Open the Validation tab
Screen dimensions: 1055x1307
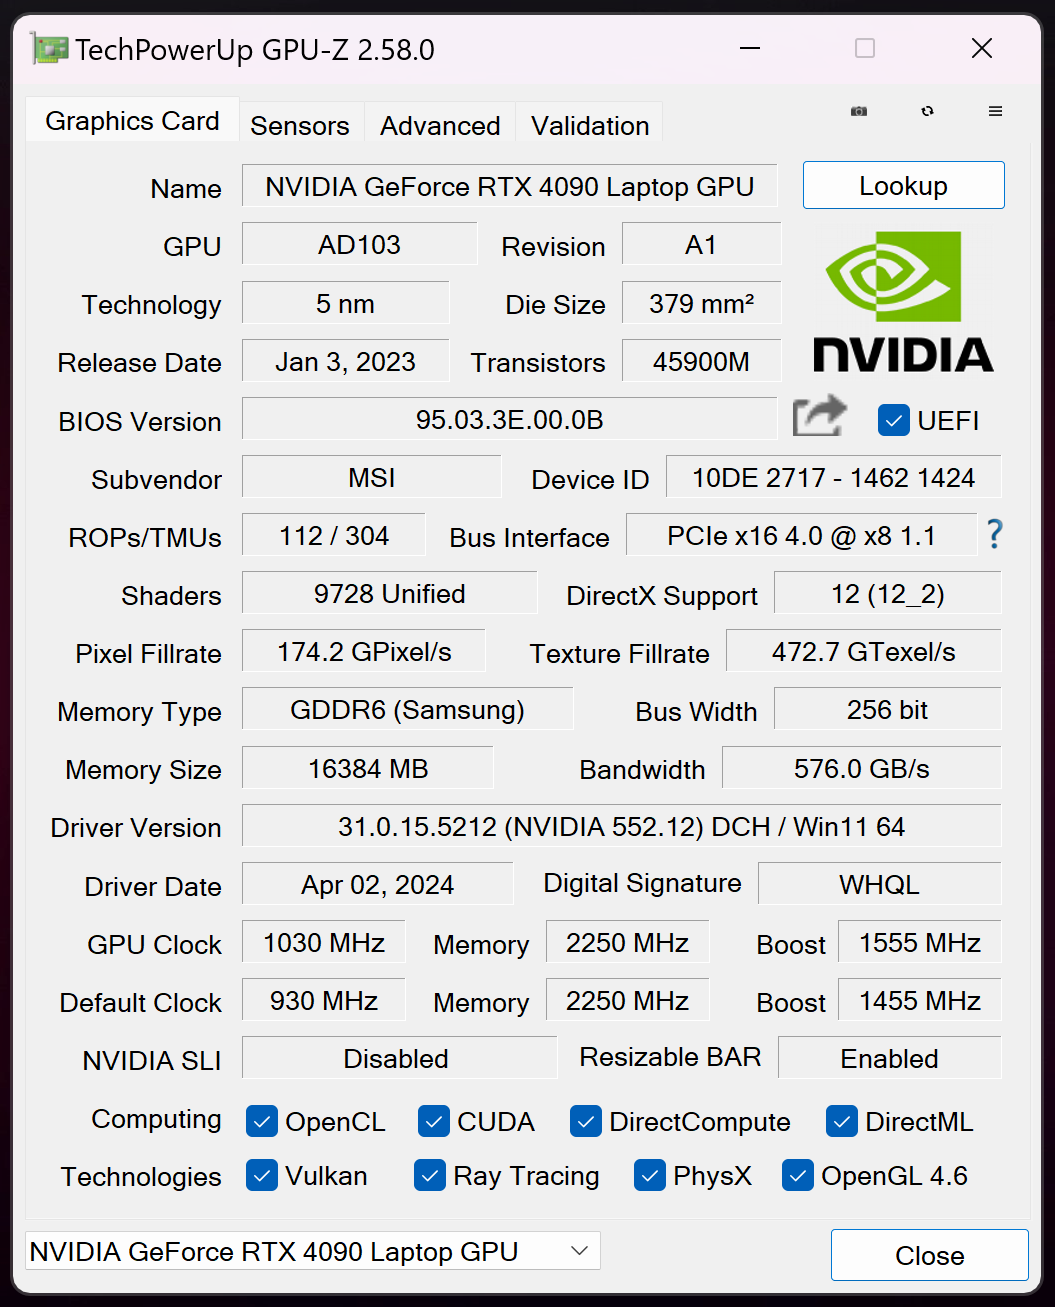coord(590,126)
